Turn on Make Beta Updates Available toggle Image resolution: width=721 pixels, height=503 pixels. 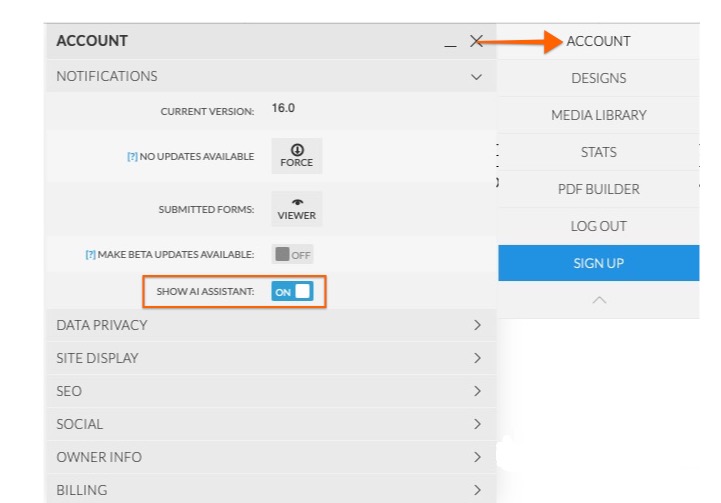pos(292,254)
